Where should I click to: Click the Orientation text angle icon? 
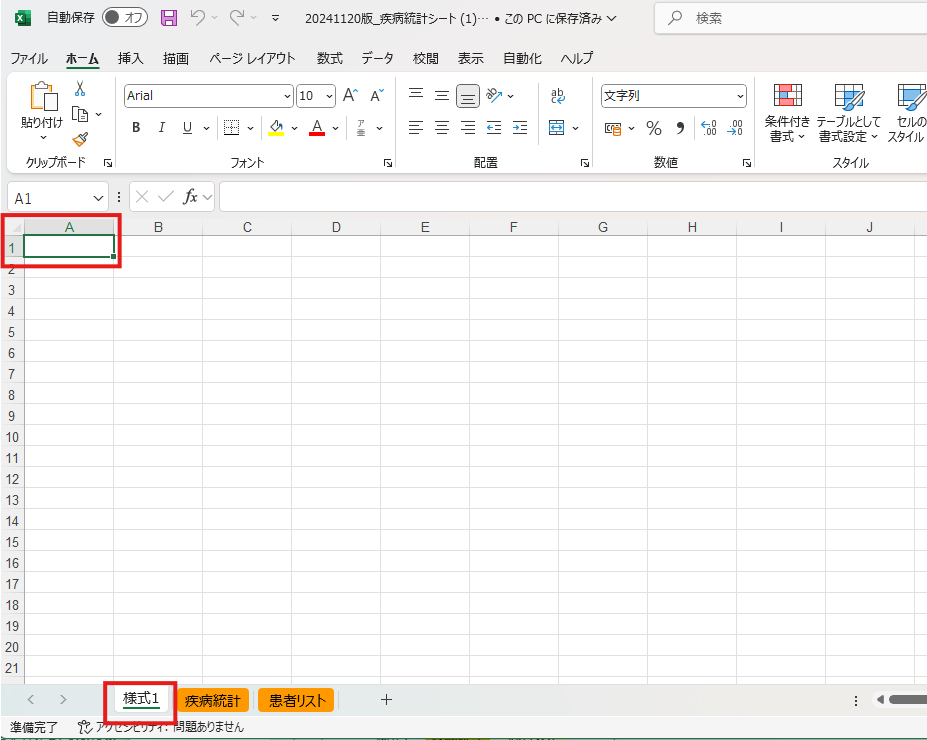click(494, 95)
